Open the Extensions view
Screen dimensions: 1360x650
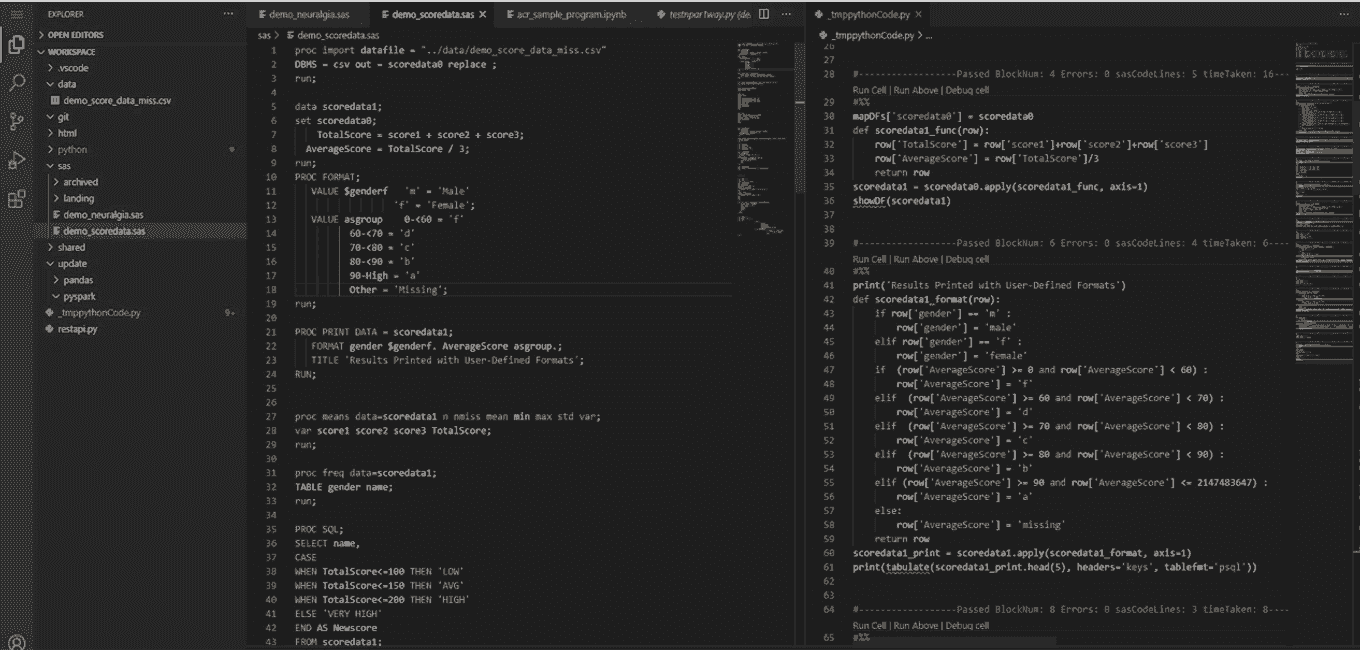17,198
